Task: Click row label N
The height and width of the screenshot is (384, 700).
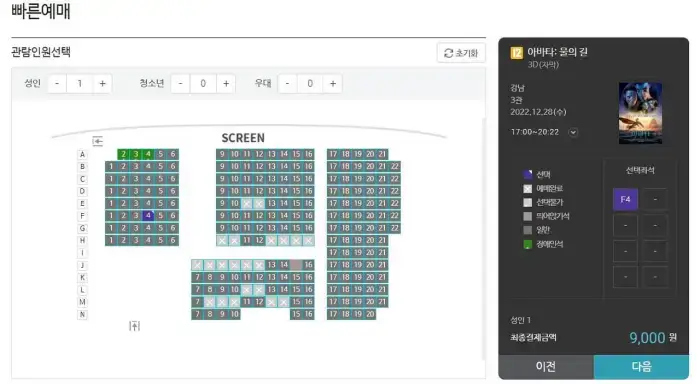Action: coord(82,314)
